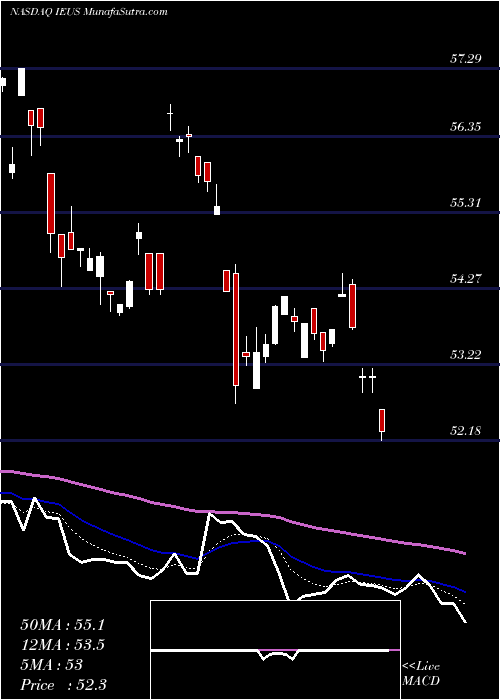Screen dimensions: 500x700
Task: Select the 56.35 price level label
Action: [x=465, y=127]
